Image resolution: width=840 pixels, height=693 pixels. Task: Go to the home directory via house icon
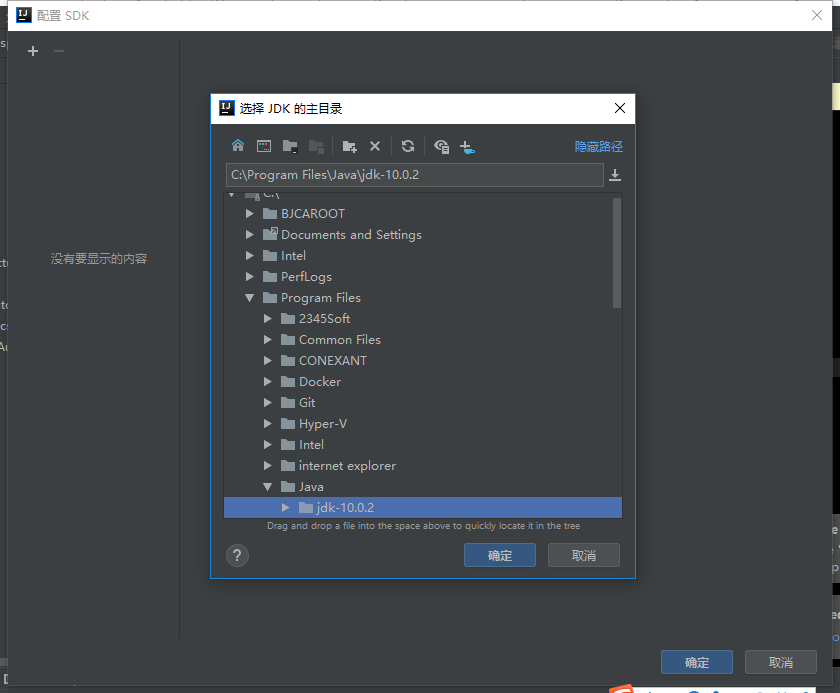[x=238, y=146]
